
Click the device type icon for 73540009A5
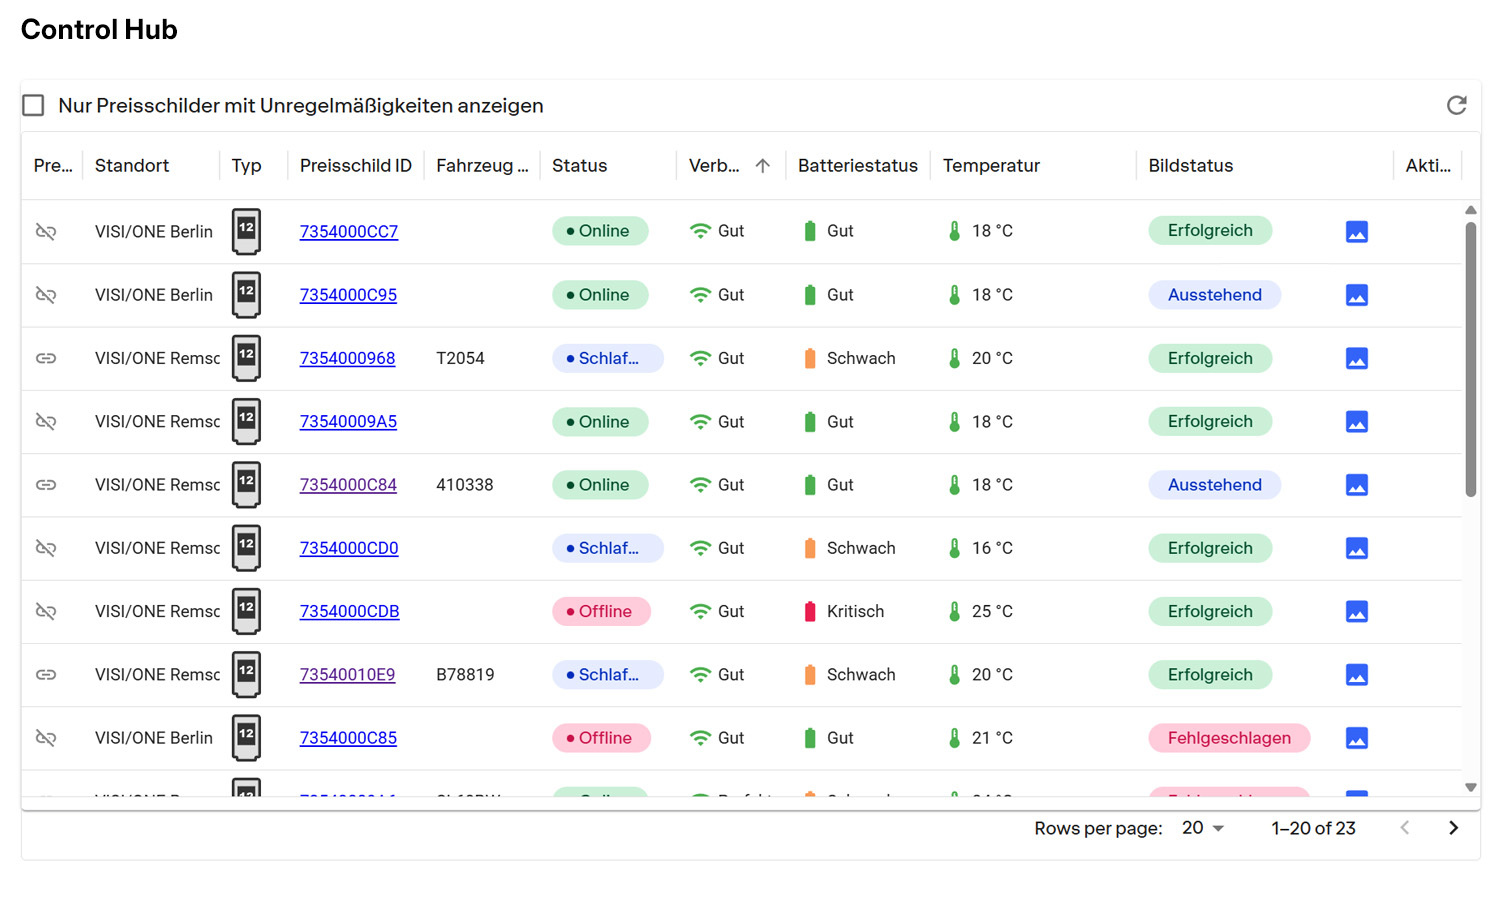pos(246,421)
